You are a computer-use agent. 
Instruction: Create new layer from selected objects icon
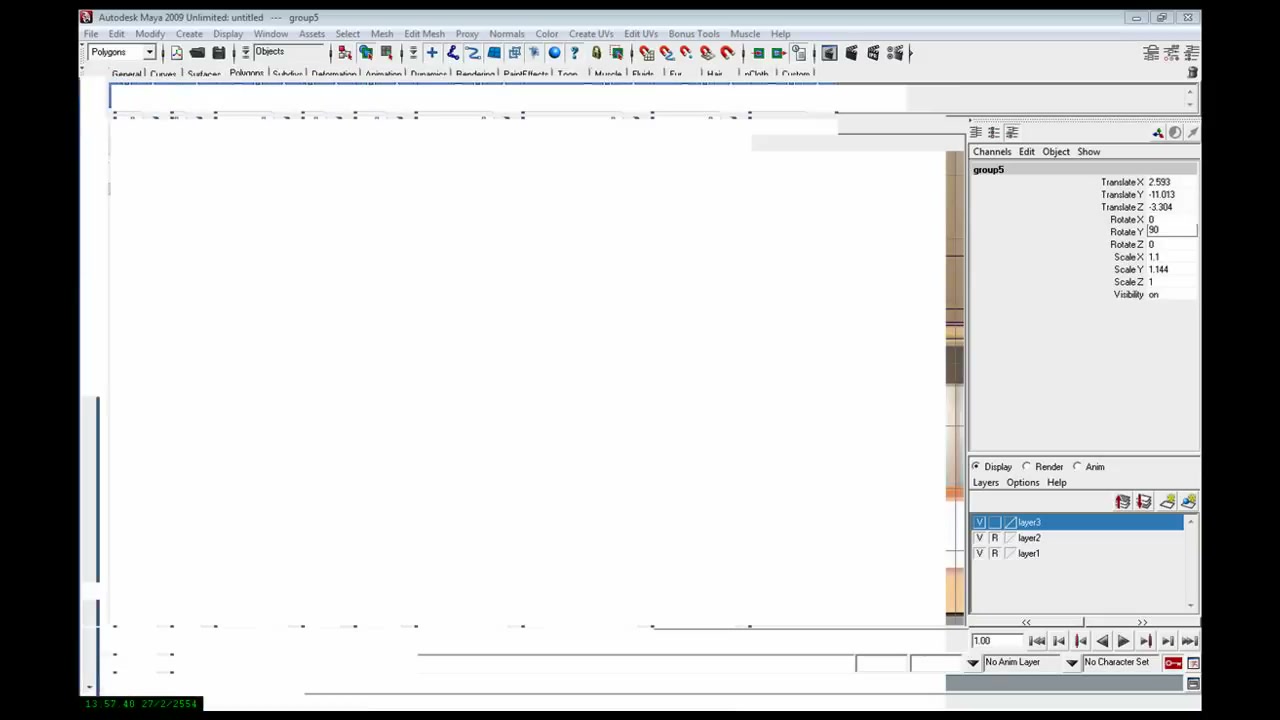click(x=1188, y=502)
